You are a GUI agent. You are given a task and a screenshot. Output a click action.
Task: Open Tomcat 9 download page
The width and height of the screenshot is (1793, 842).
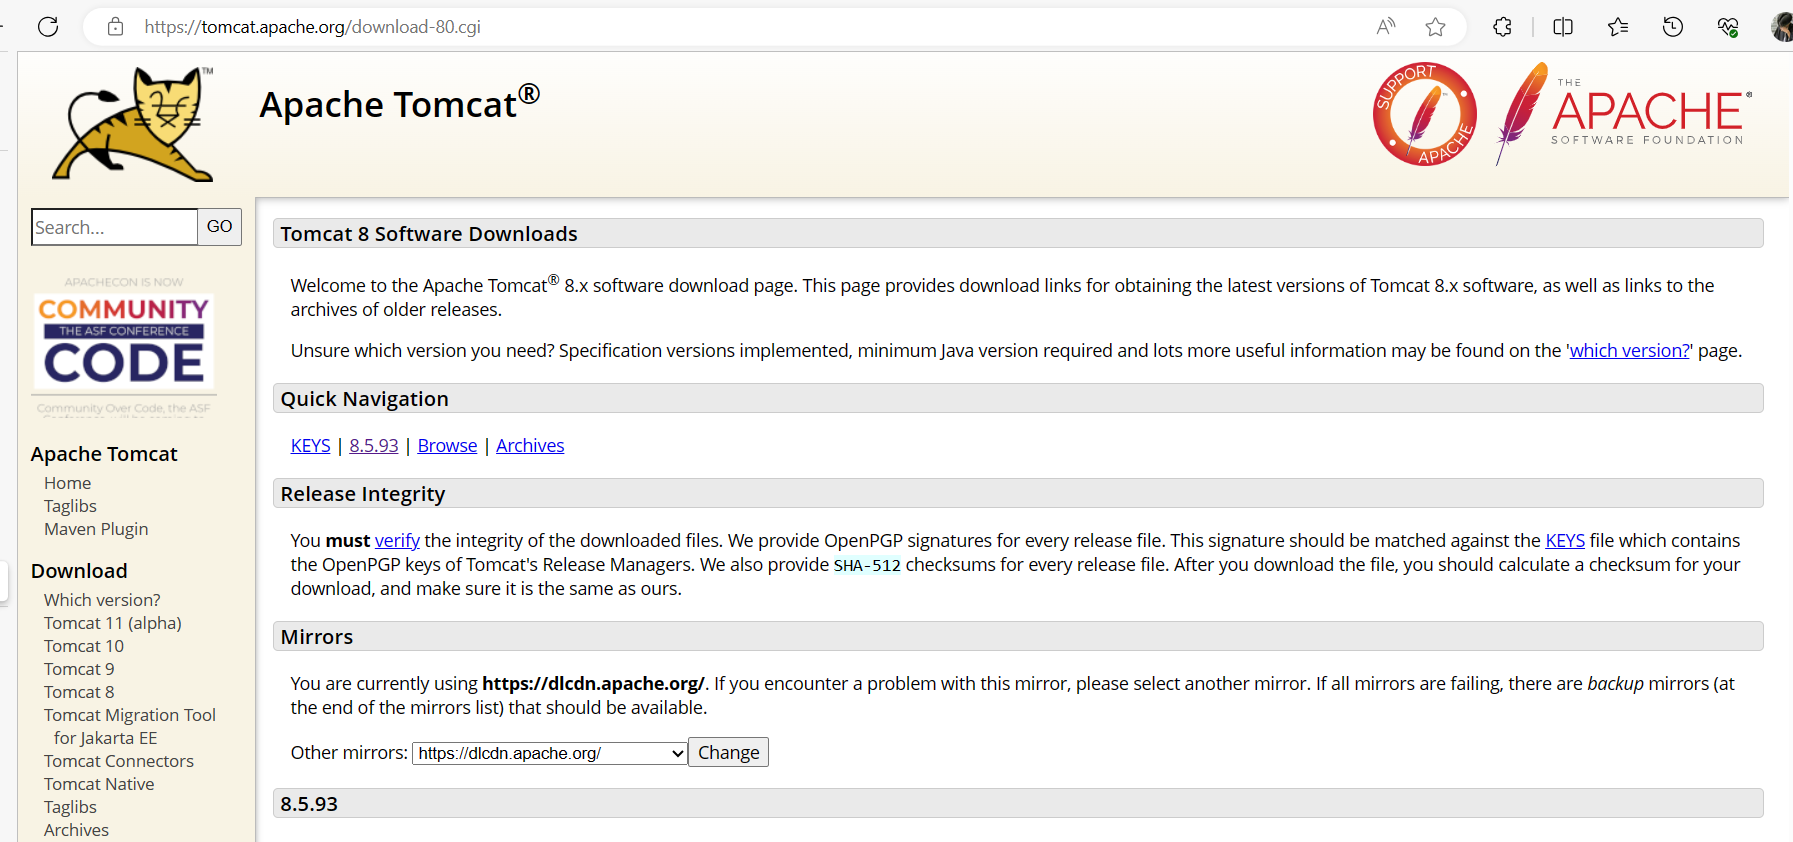pyautogui.click(x=79, y=669)
